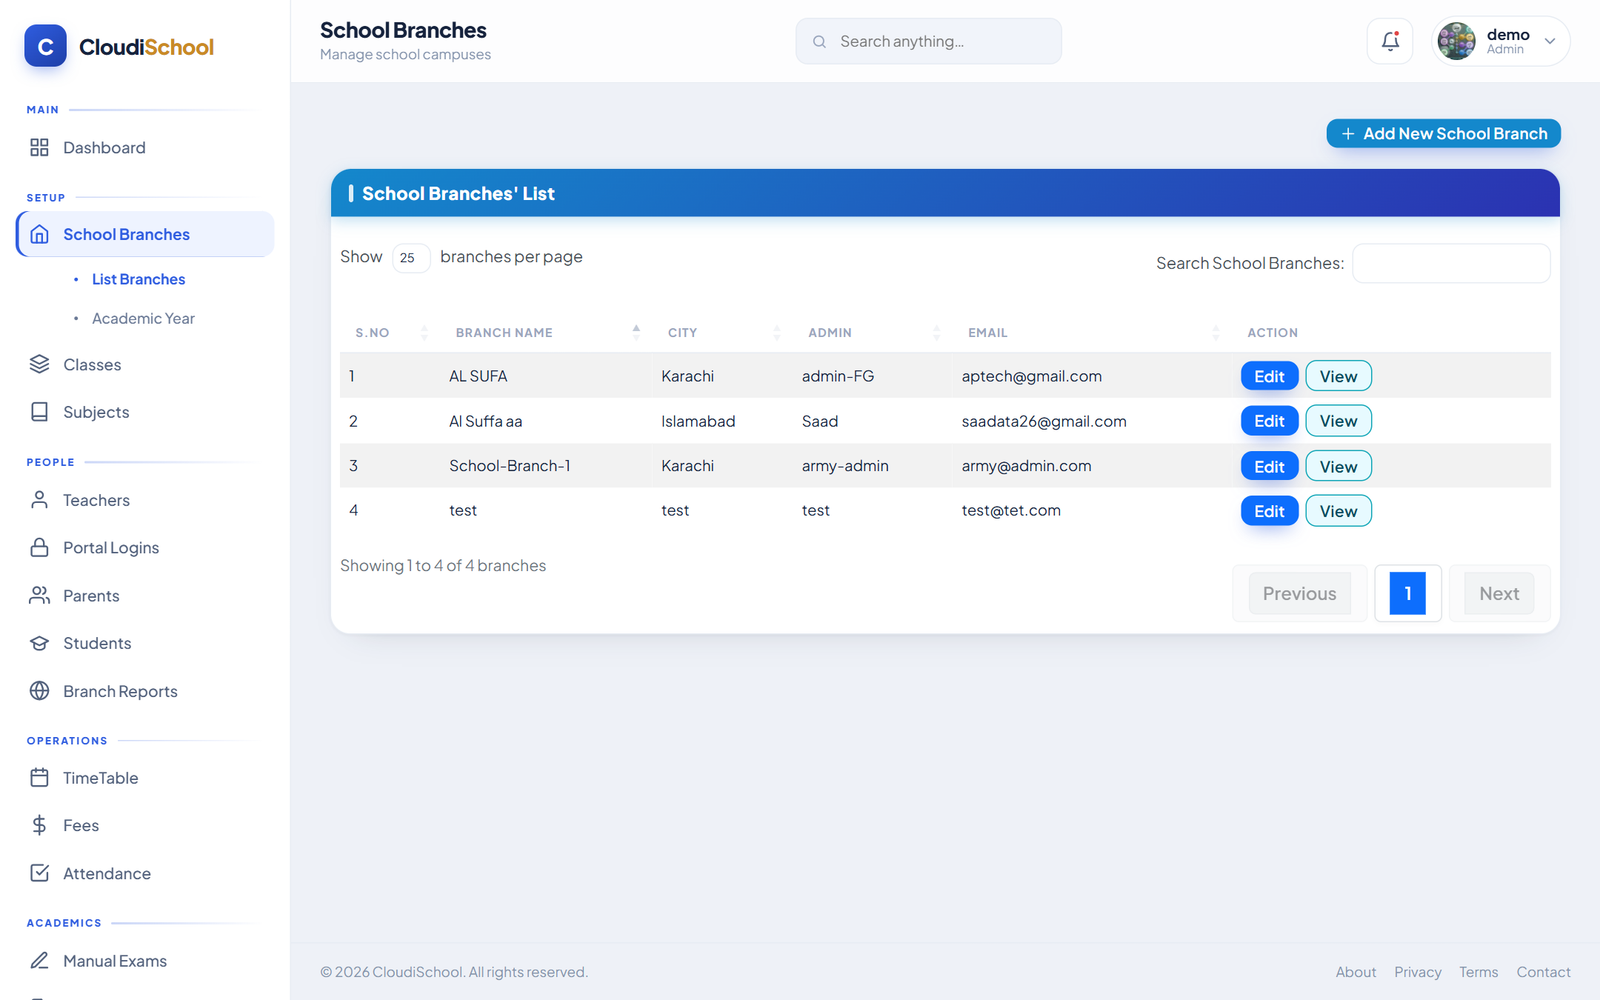Sort table by Email column
This screenshot has width=1600, height=1000.
click(x=1092, y=333)
